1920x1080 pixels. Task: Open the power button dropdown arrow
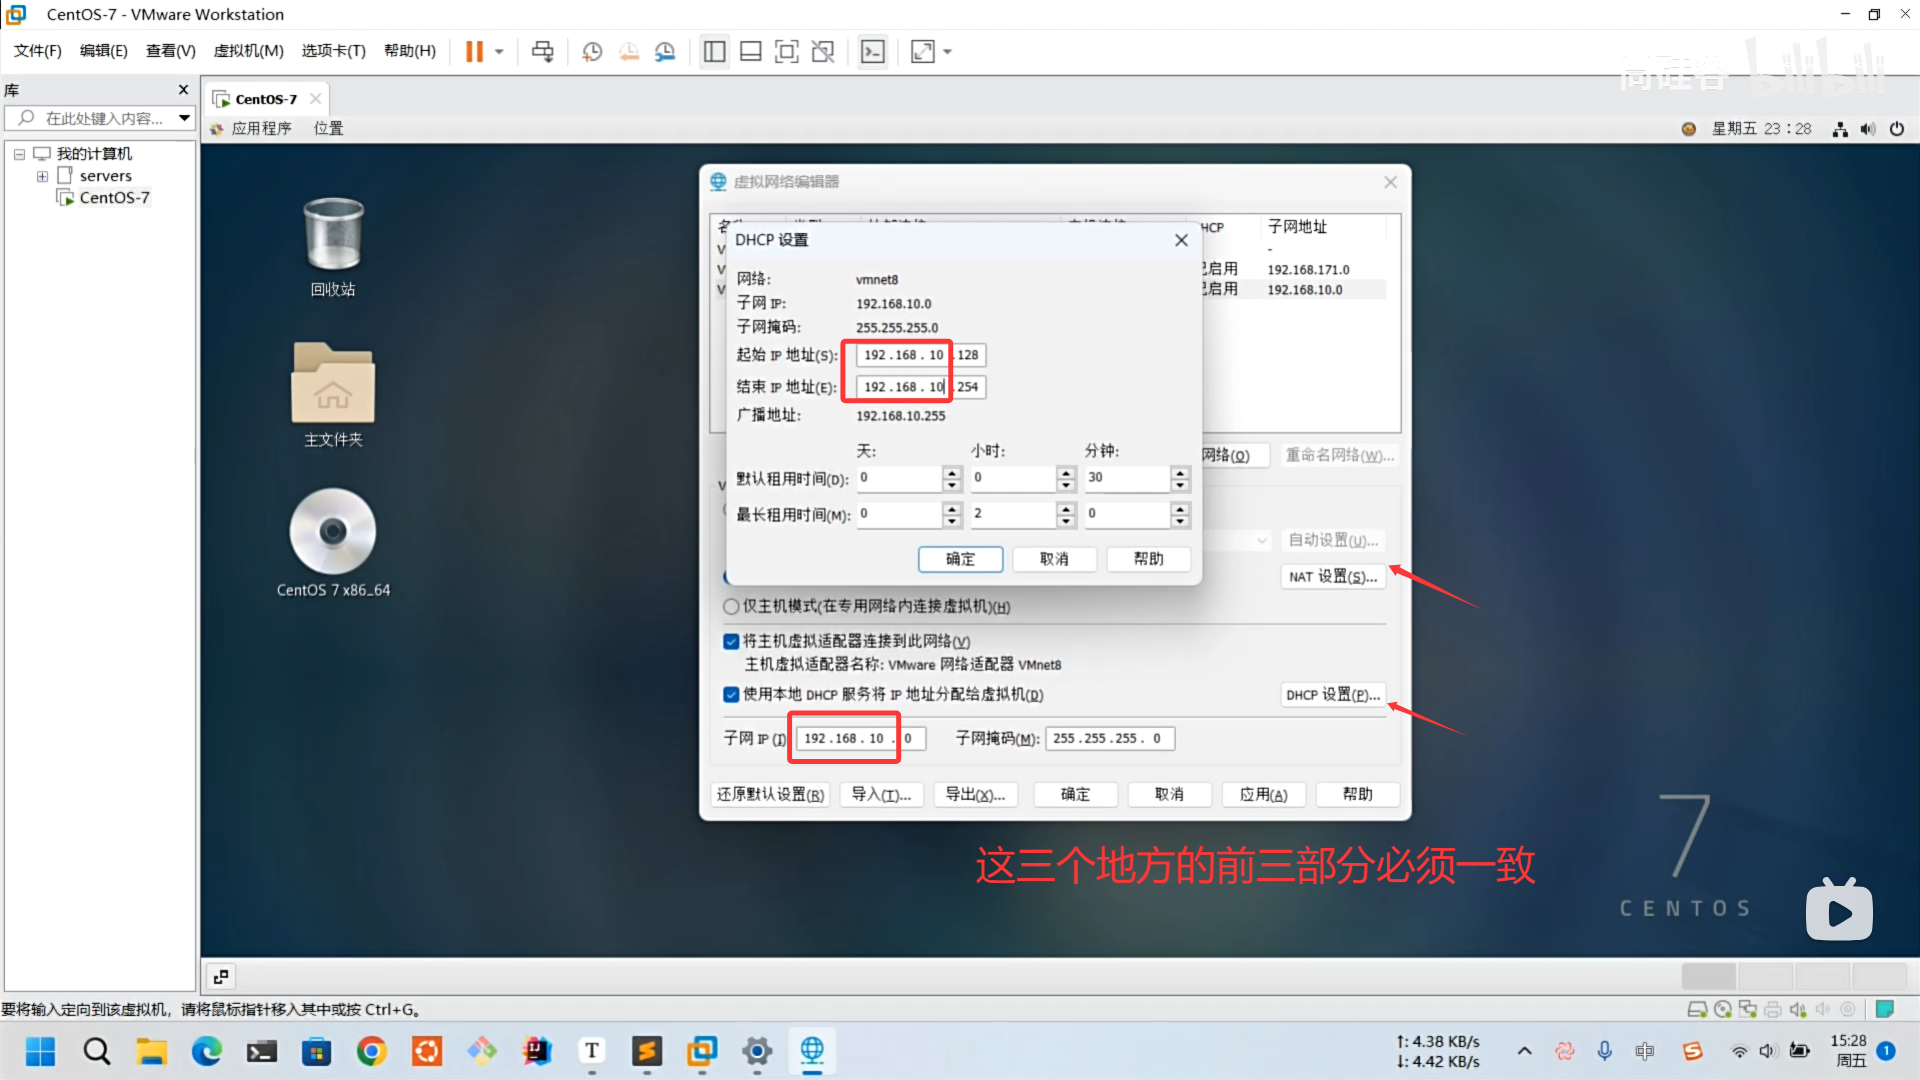coord(499,51)
